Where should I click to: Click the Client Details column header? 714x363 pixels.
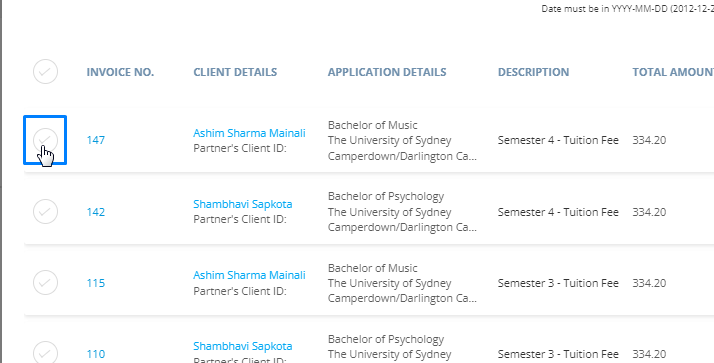pos(235,72)
